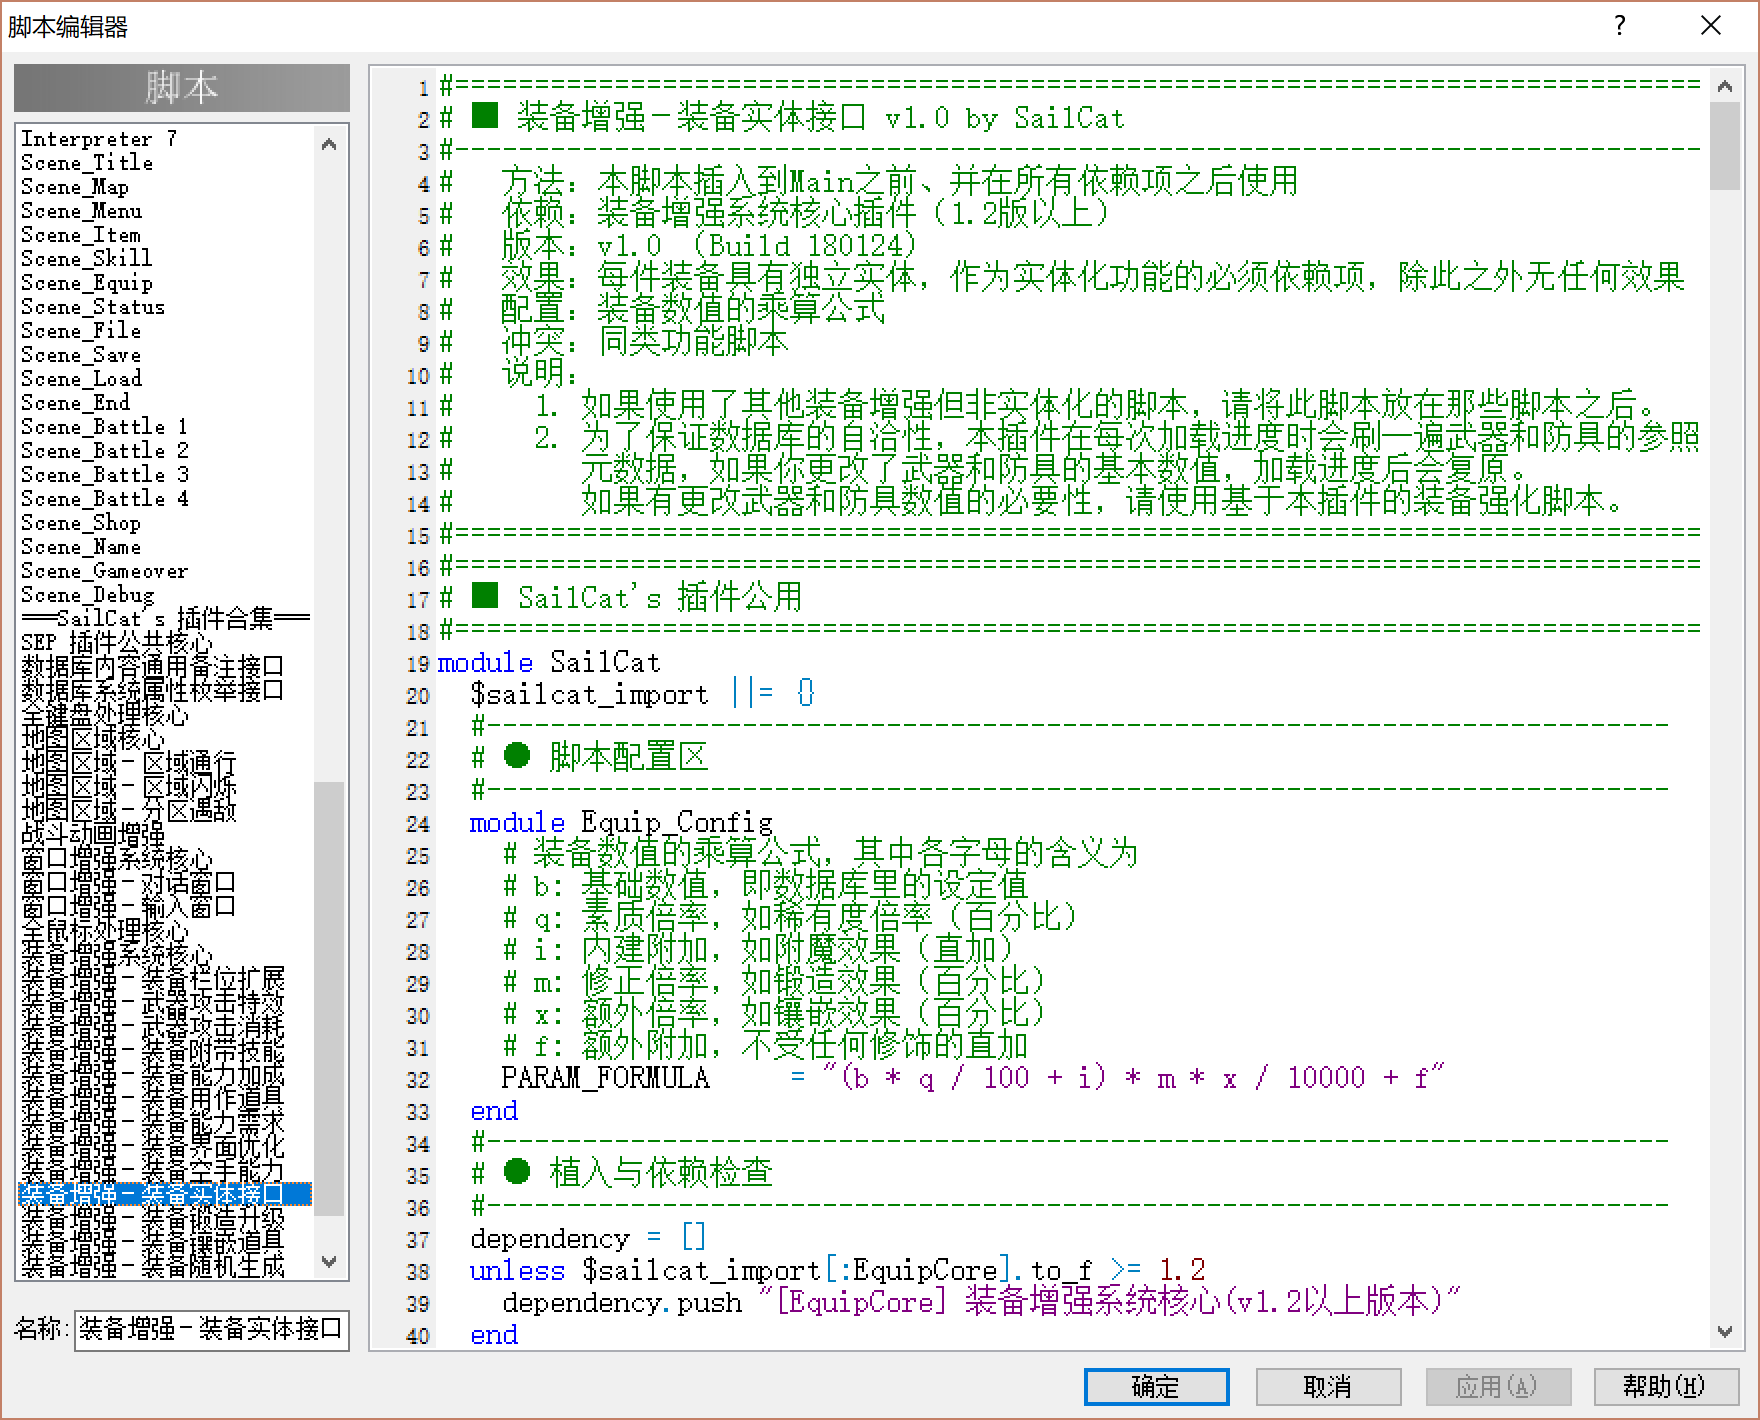Close the 脚本编辑器 dialog
Screen dimensions: 1760x1420
pos(1711,26)
